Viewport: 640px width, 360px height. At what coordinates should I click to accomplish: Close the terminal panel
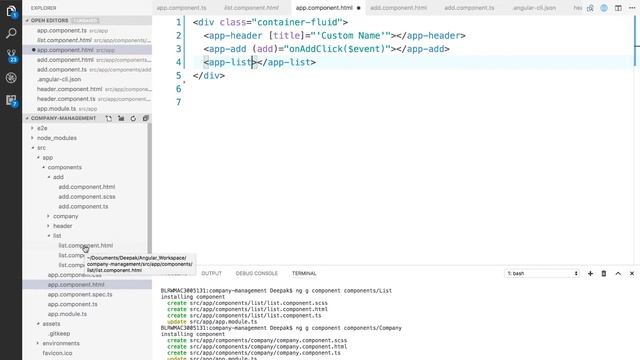pyautogui.click(x=632, y=273)
